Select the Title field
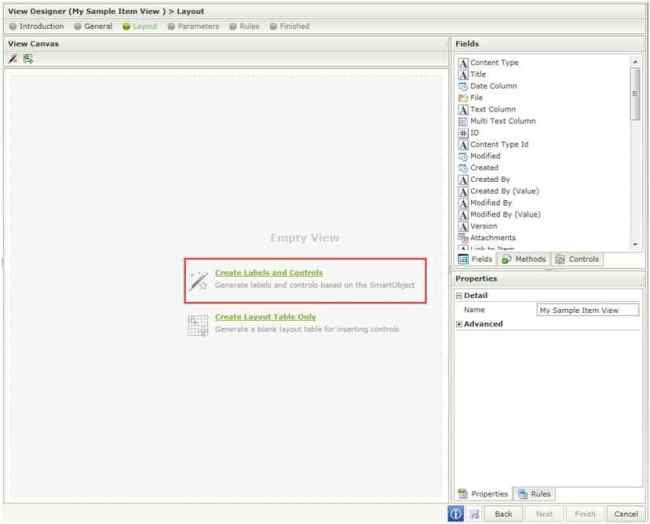This screenshot has width=650, height=524. point(478,74)
